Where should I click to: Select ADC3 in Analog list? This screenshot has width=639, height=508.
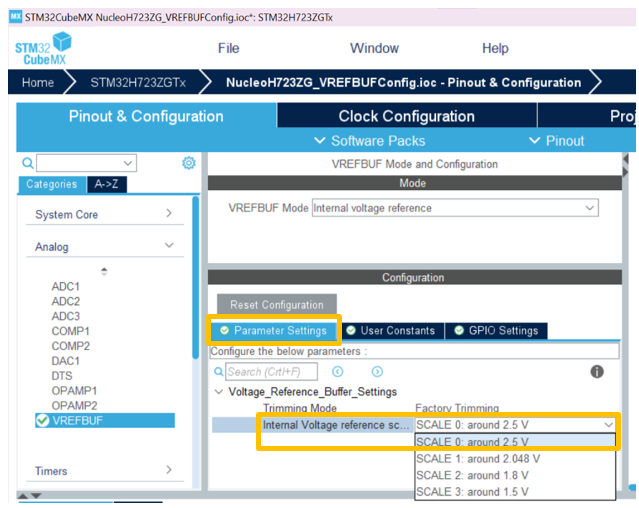click(x=66, y=316)
